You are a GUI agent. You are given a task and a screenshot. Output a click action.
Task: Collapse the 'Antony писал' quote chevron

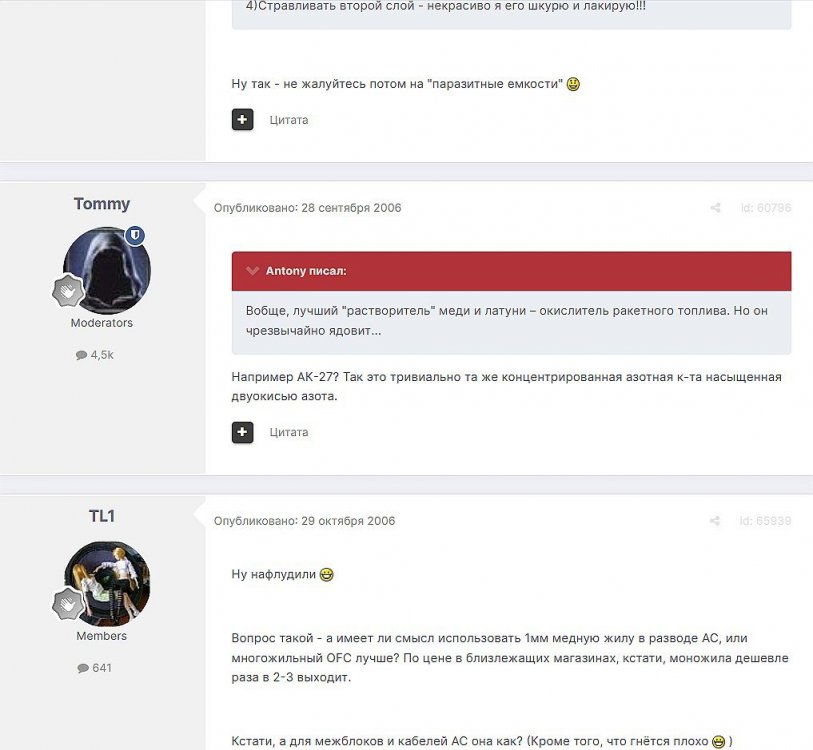click(253, 271)
